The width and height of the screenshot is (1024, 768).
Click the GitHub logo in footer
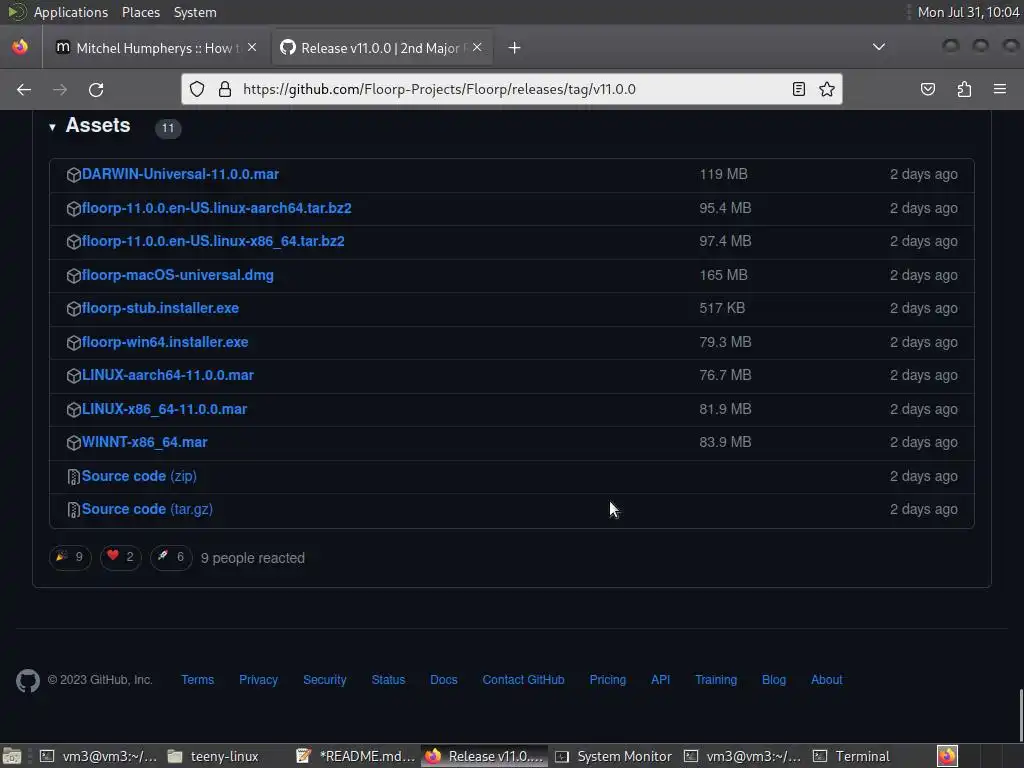tap(27, 680)
